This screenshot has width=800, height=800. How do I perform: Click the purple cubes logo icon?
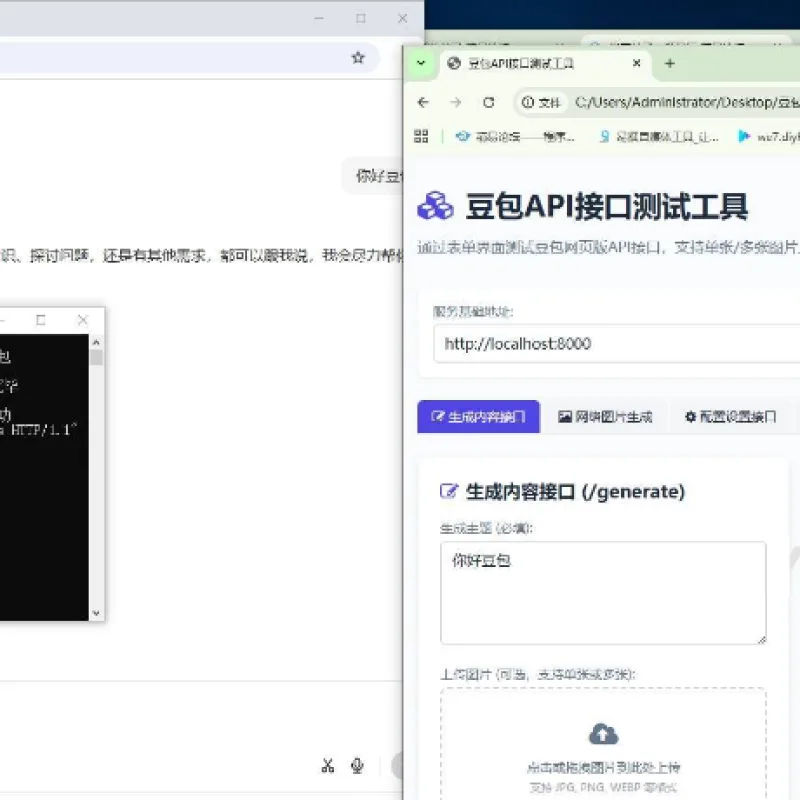click(x=435, y=206)
